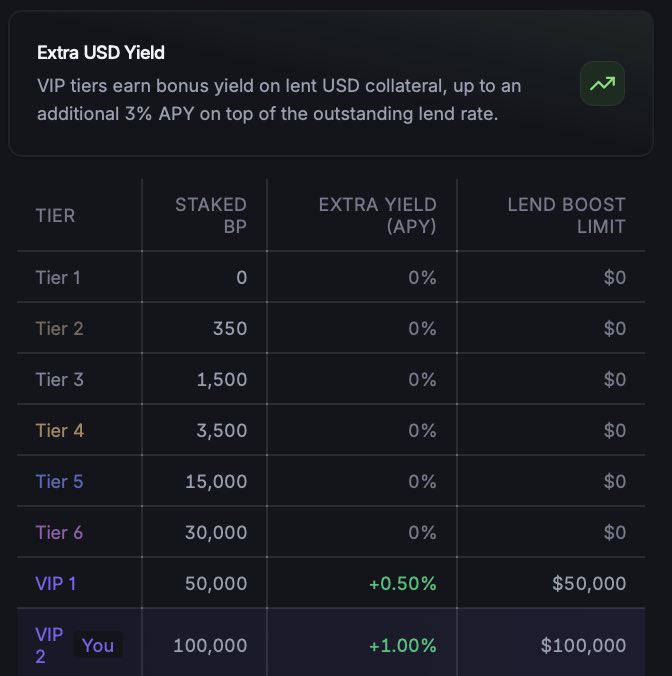The width and height of the screenshot is (672, 676).
Task: Click the Extra USD Yield heading
Action: (100, 52)
